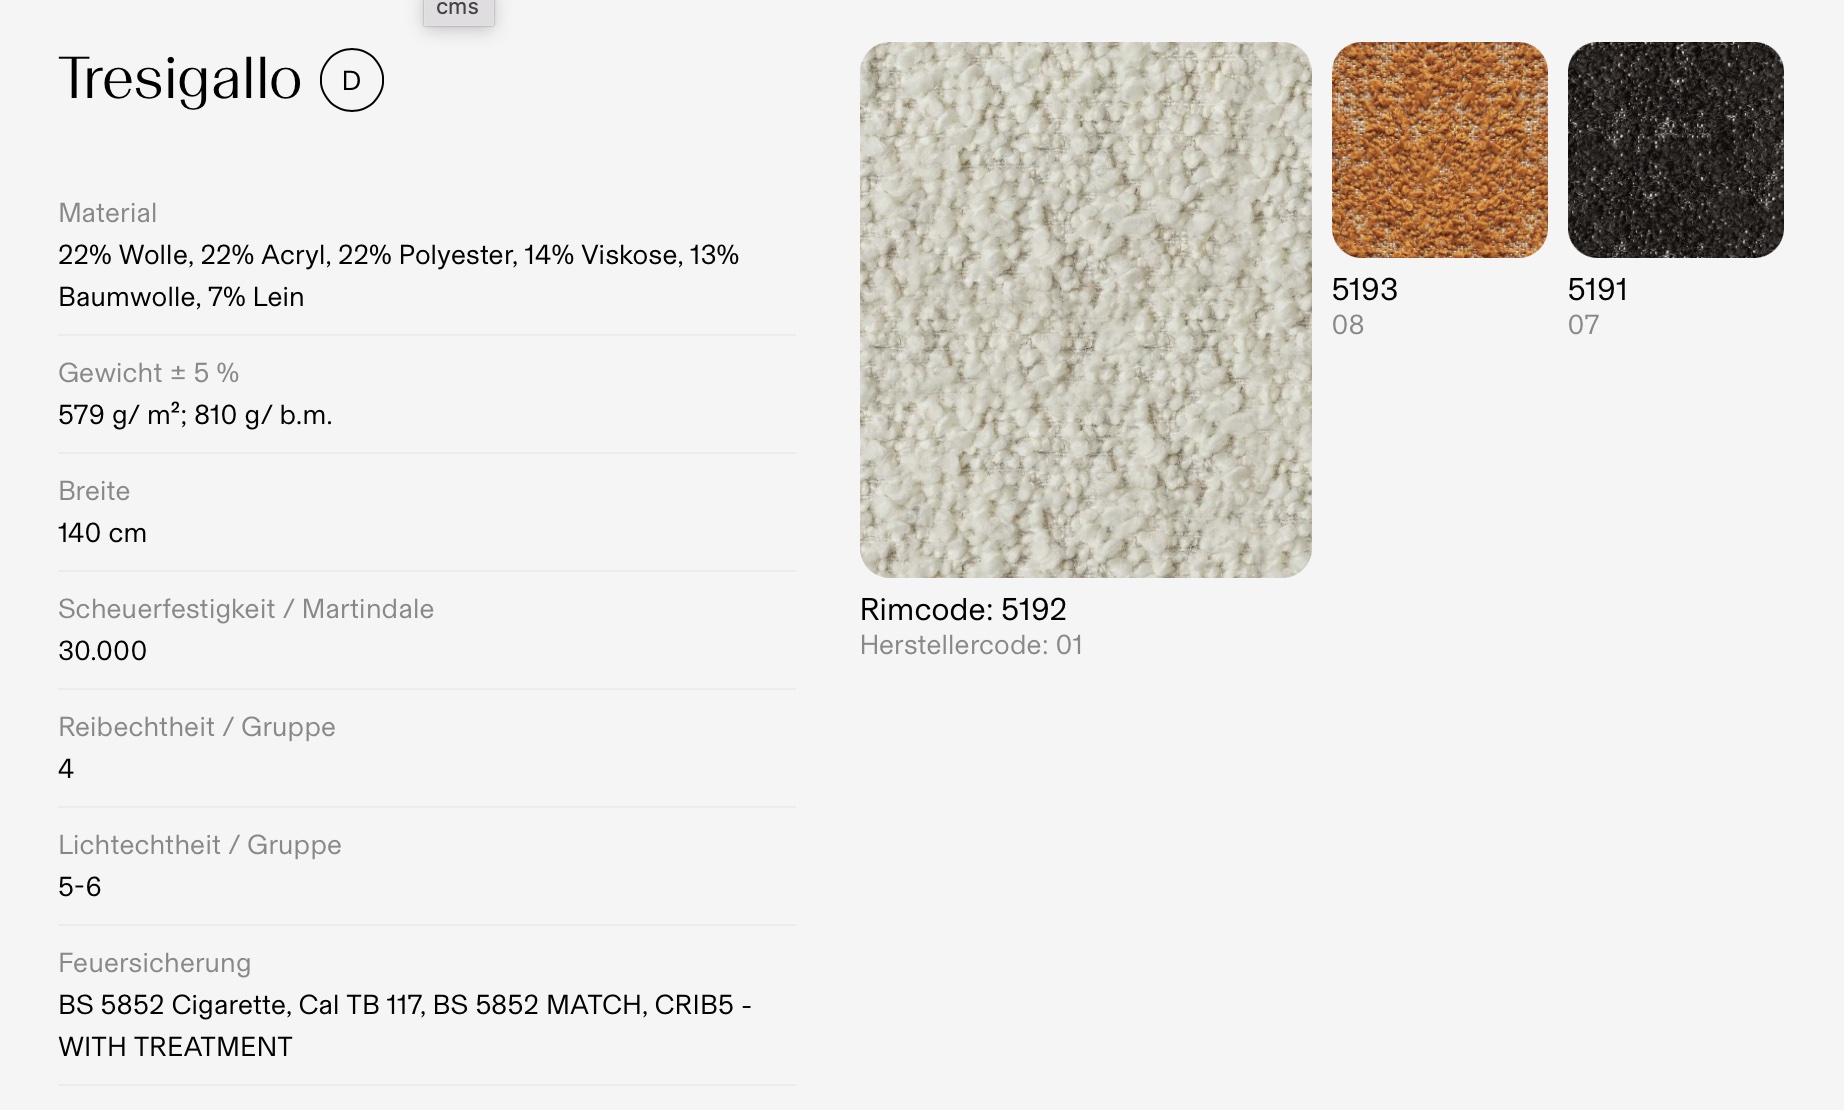
Task: Click the Reibechtheit / Gruppe label
Action: point(197,727)
